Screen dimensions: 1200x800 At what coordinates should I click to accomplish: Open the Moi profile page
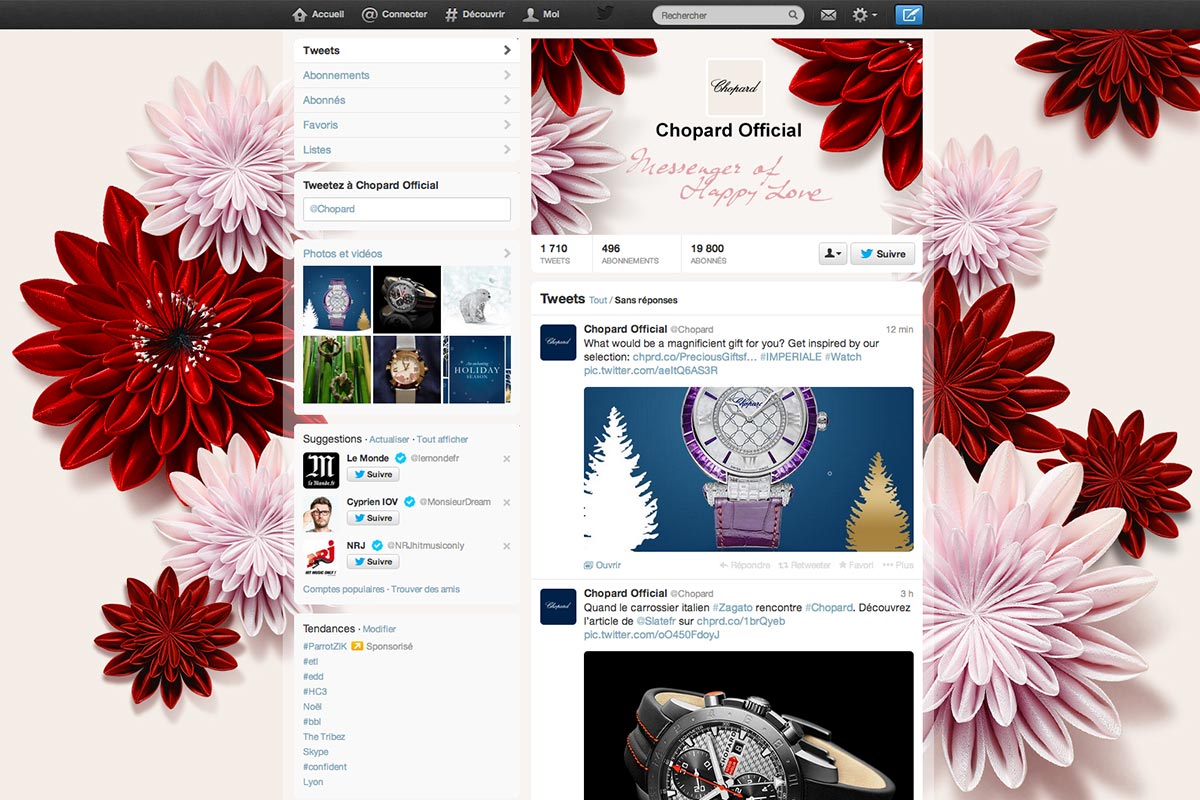point(541,15)
